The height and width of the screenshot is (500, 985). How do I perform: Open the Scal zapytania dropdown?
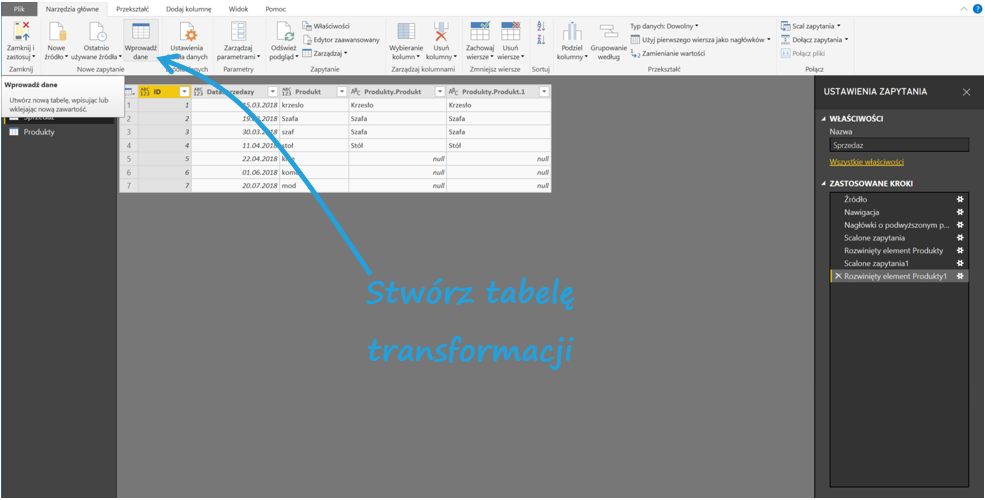pos(817,26)
